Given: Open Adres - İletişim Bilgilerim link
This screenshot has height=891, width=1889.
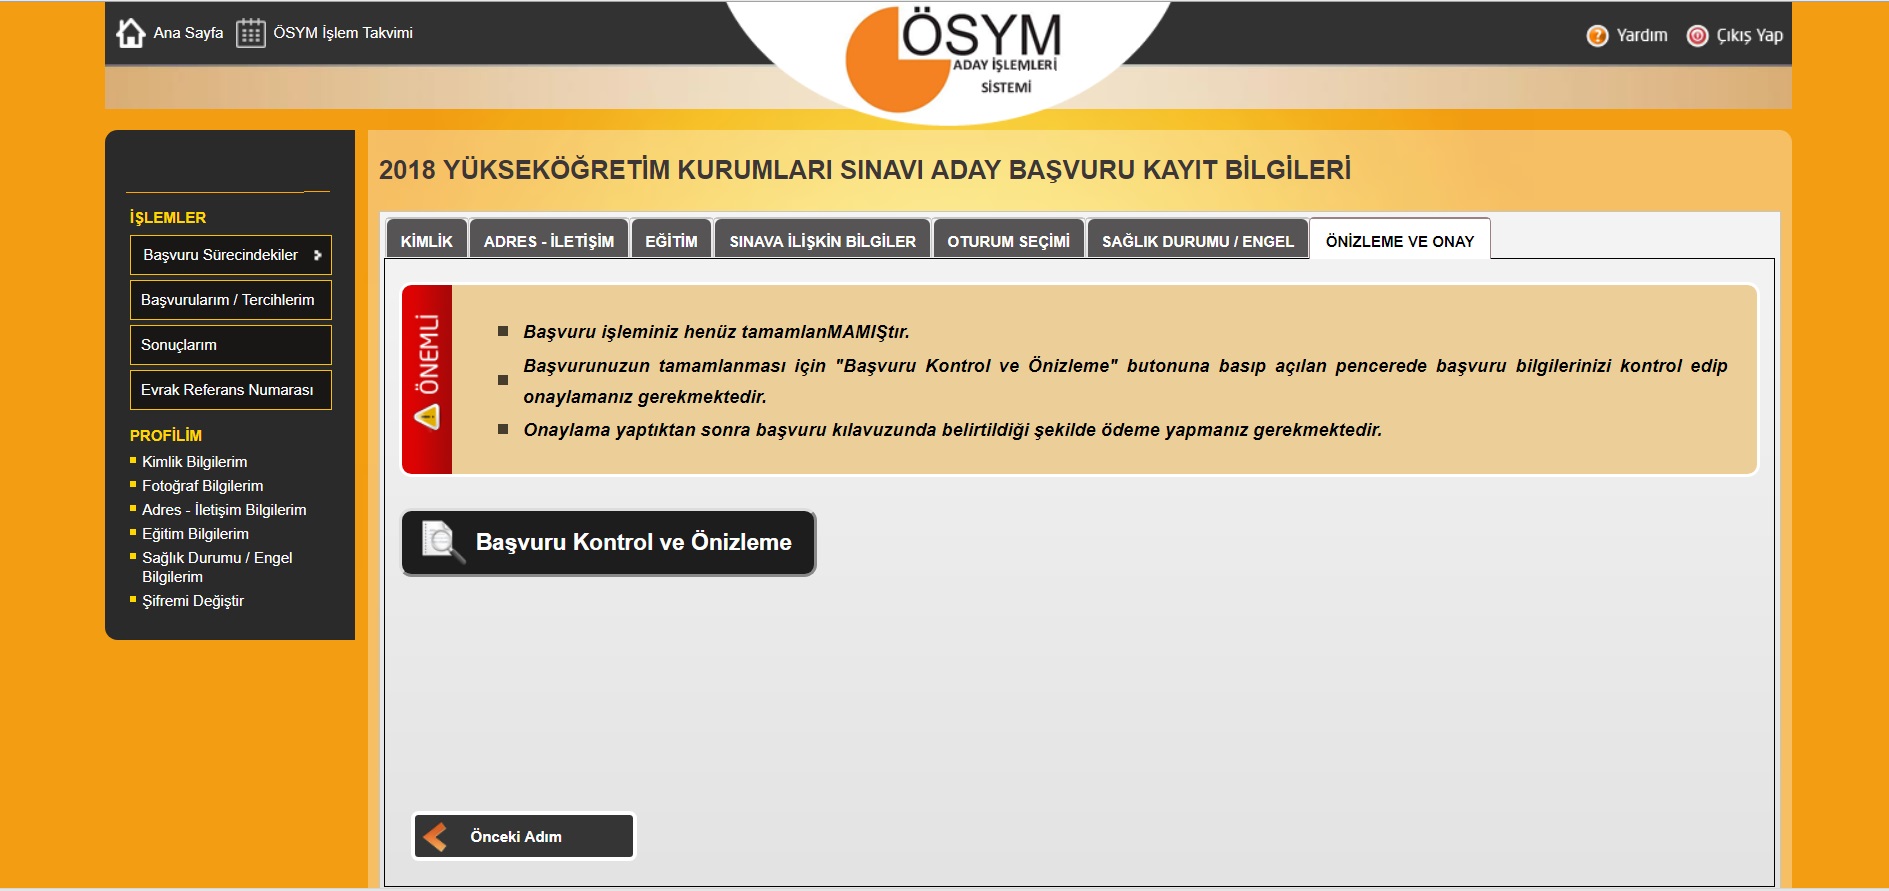Looking at the screenshot, I should 224,510.
